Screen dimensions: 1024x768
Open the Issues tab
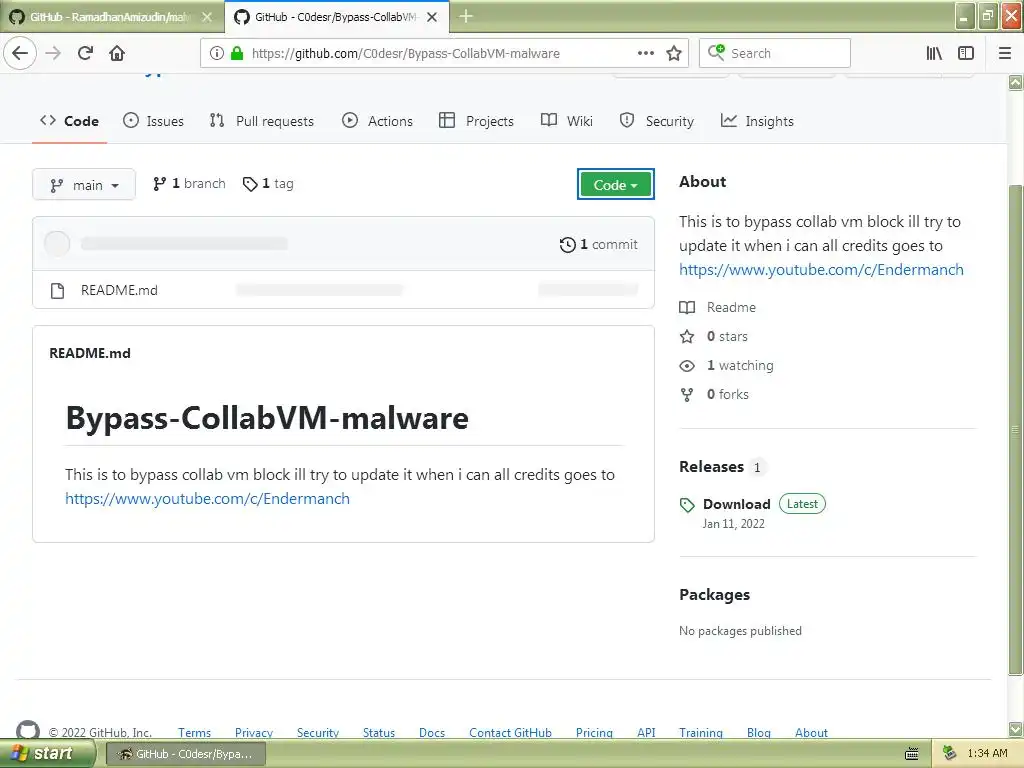click(x=153, y=121)
